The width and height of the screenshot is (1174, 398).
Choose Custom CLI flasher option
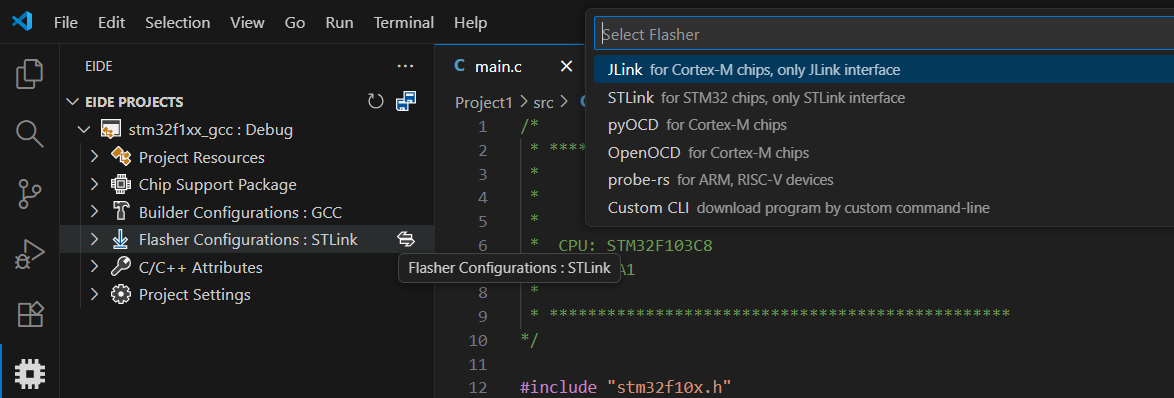883,208
